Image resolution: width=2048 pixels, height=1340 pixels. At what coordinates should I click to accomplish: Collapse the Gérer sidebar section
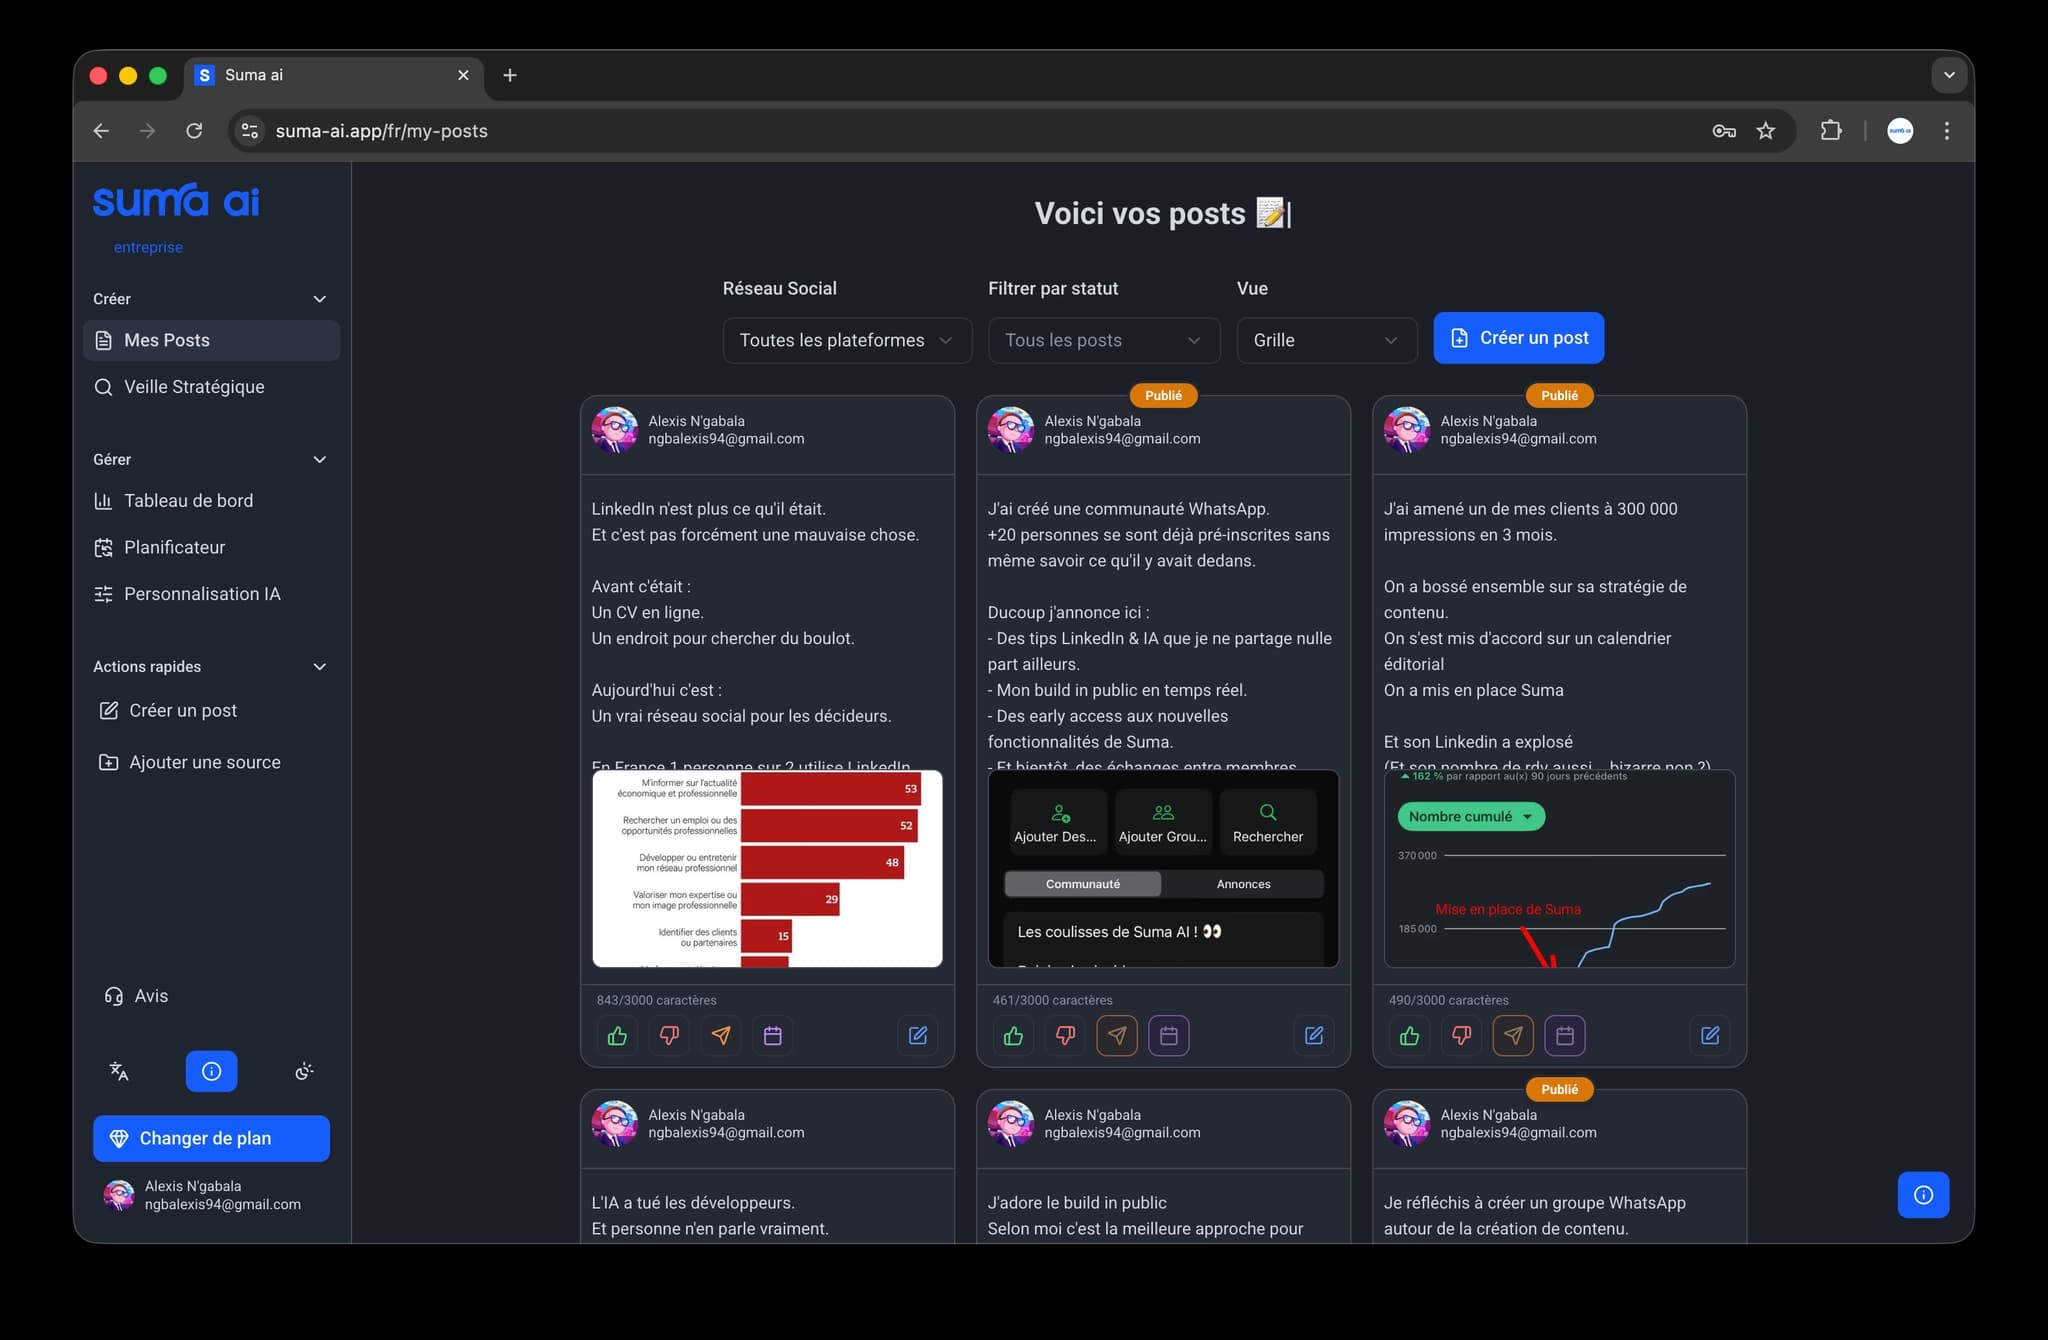pos(320,460)
